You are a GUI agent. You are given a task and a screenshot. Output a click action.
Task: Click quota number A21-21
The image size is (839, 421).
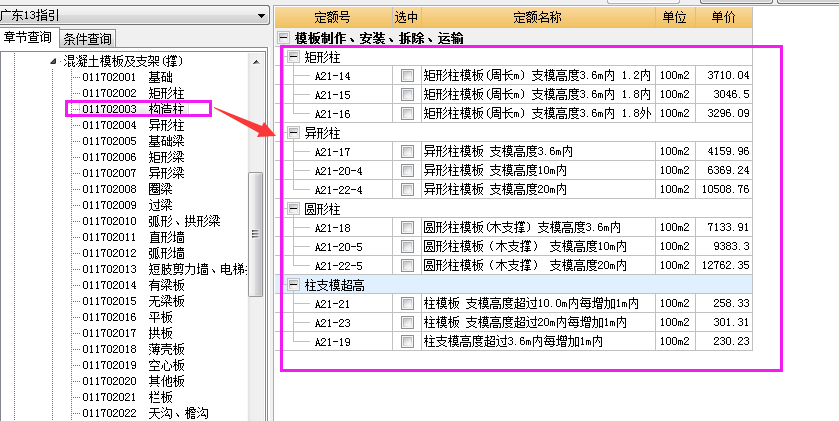[332, 304]
